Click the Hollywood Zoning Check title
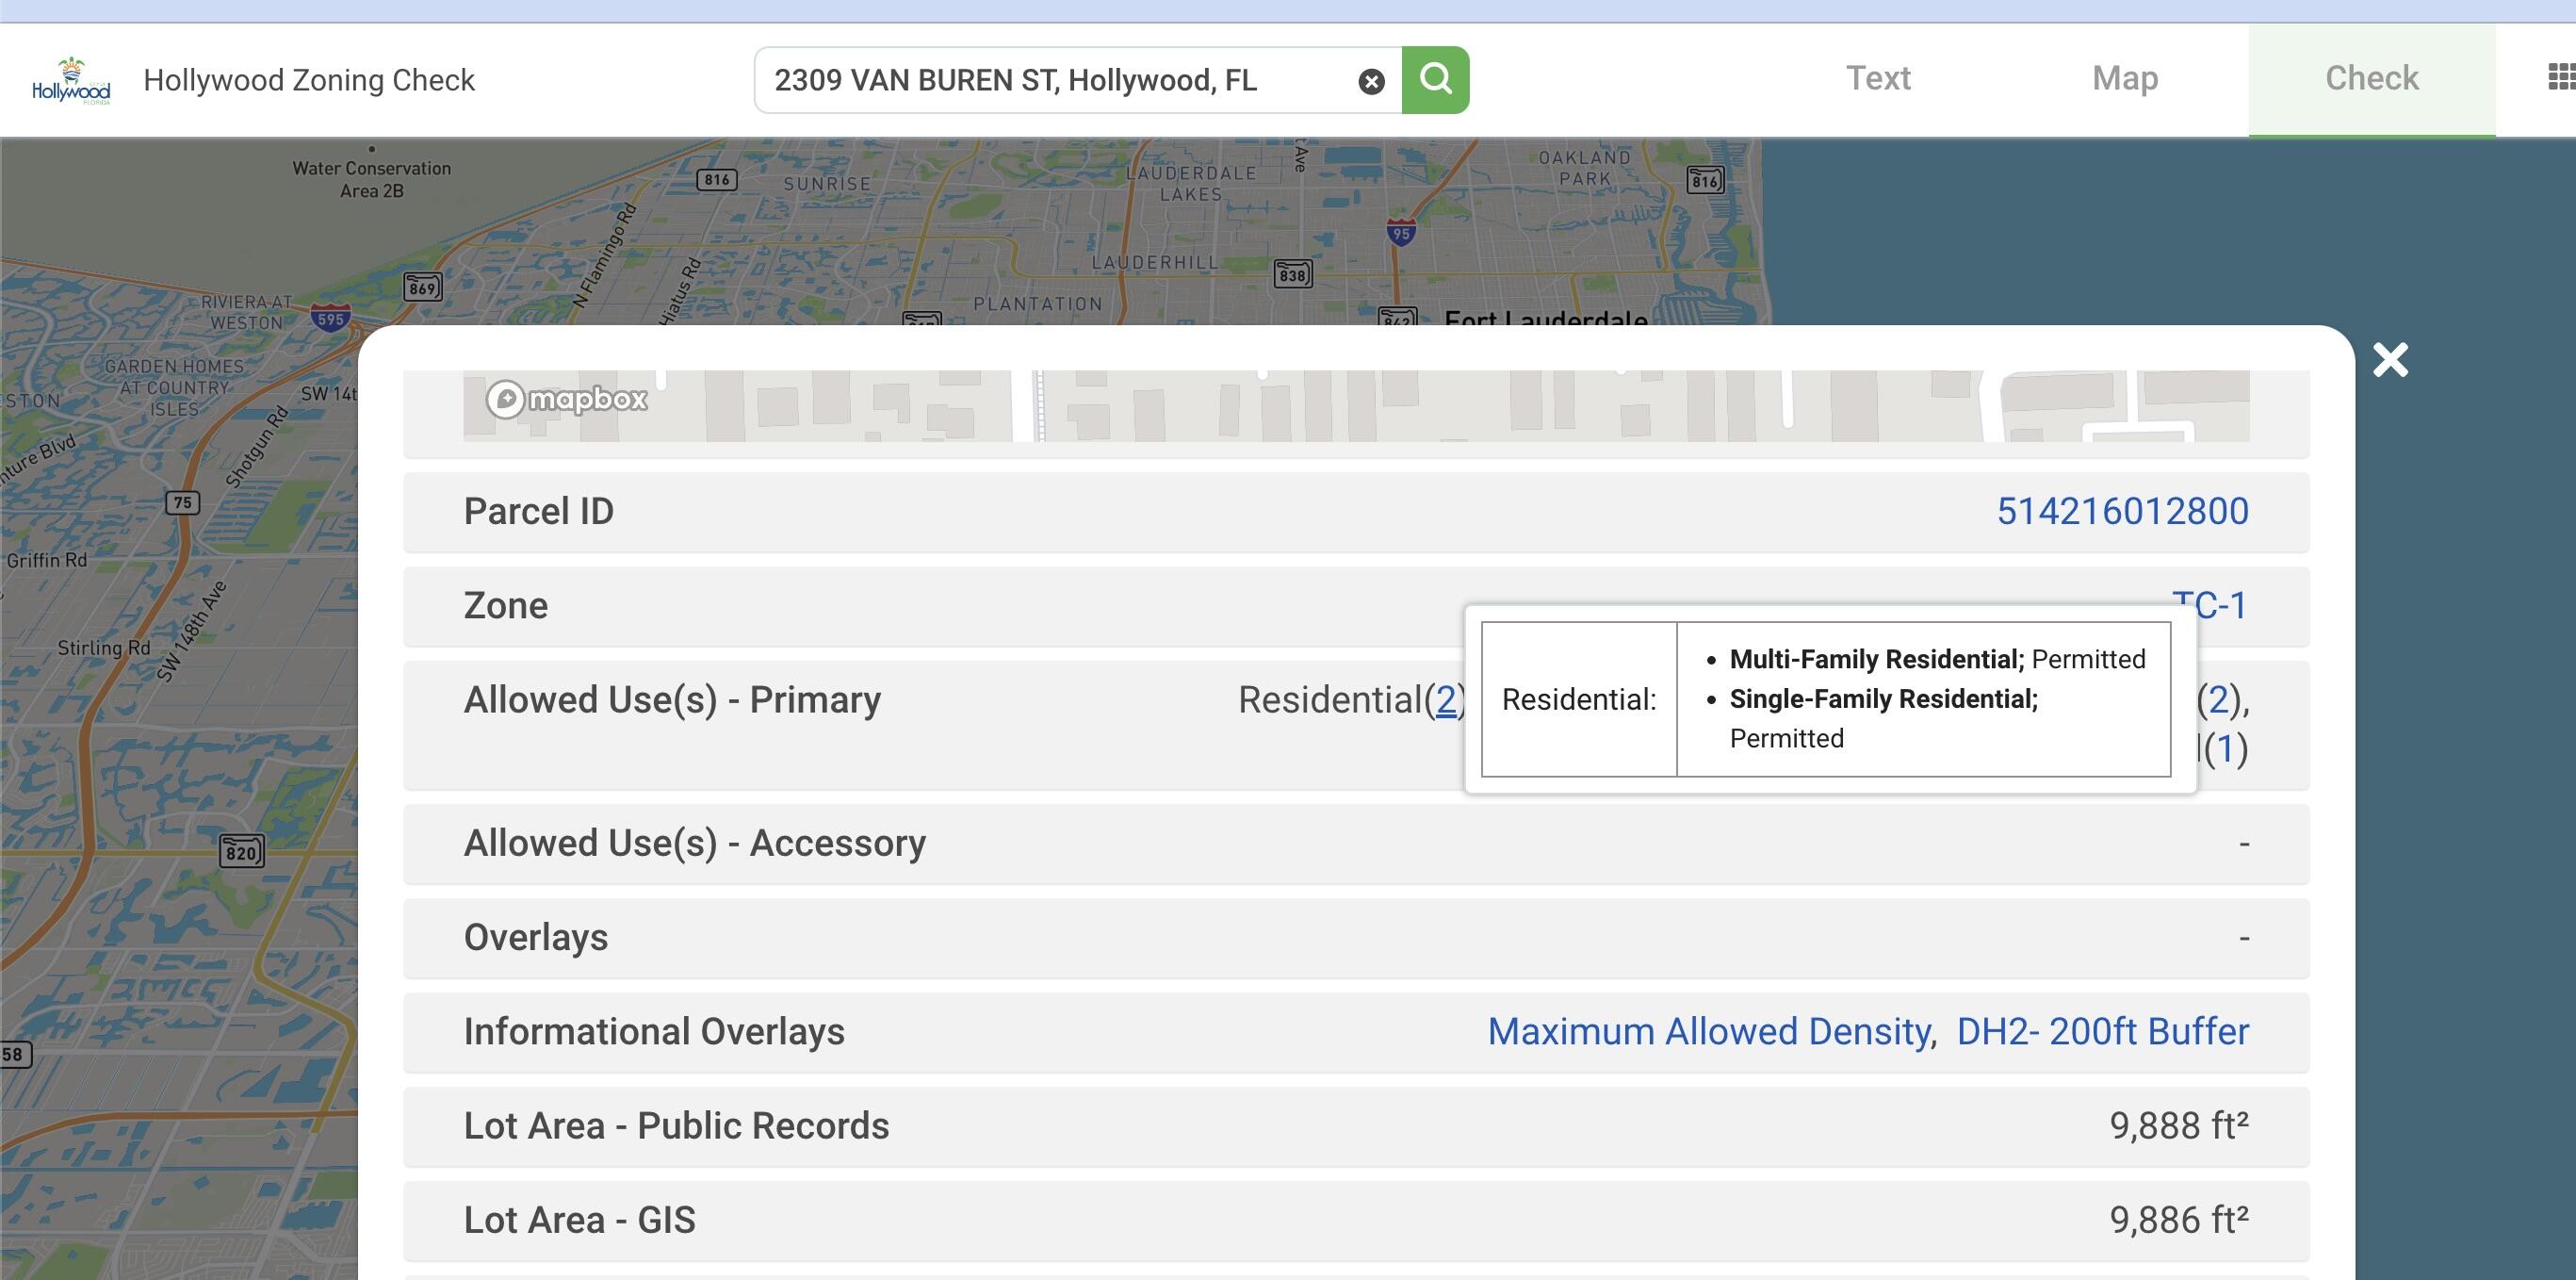 (x=309, y=80)
